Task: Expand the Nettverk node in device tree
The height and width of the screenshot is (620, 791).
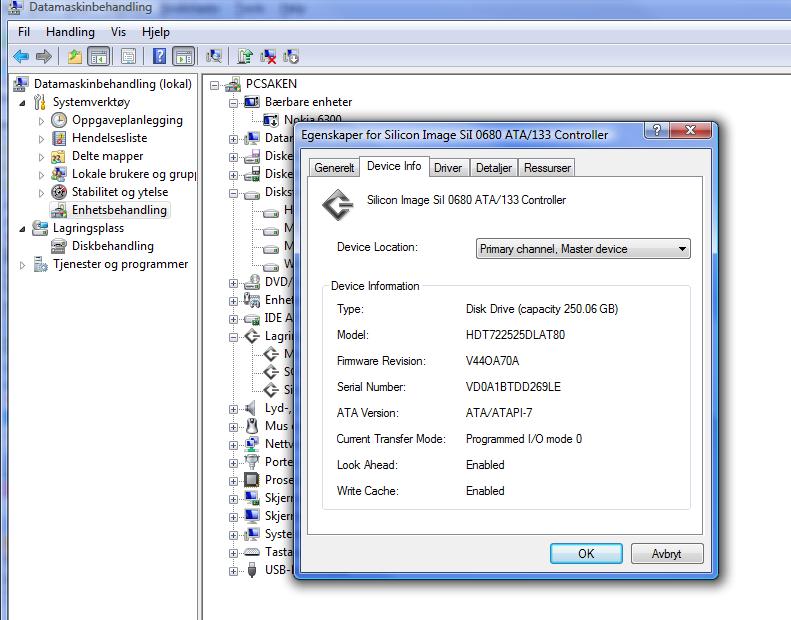Action: 233,445
